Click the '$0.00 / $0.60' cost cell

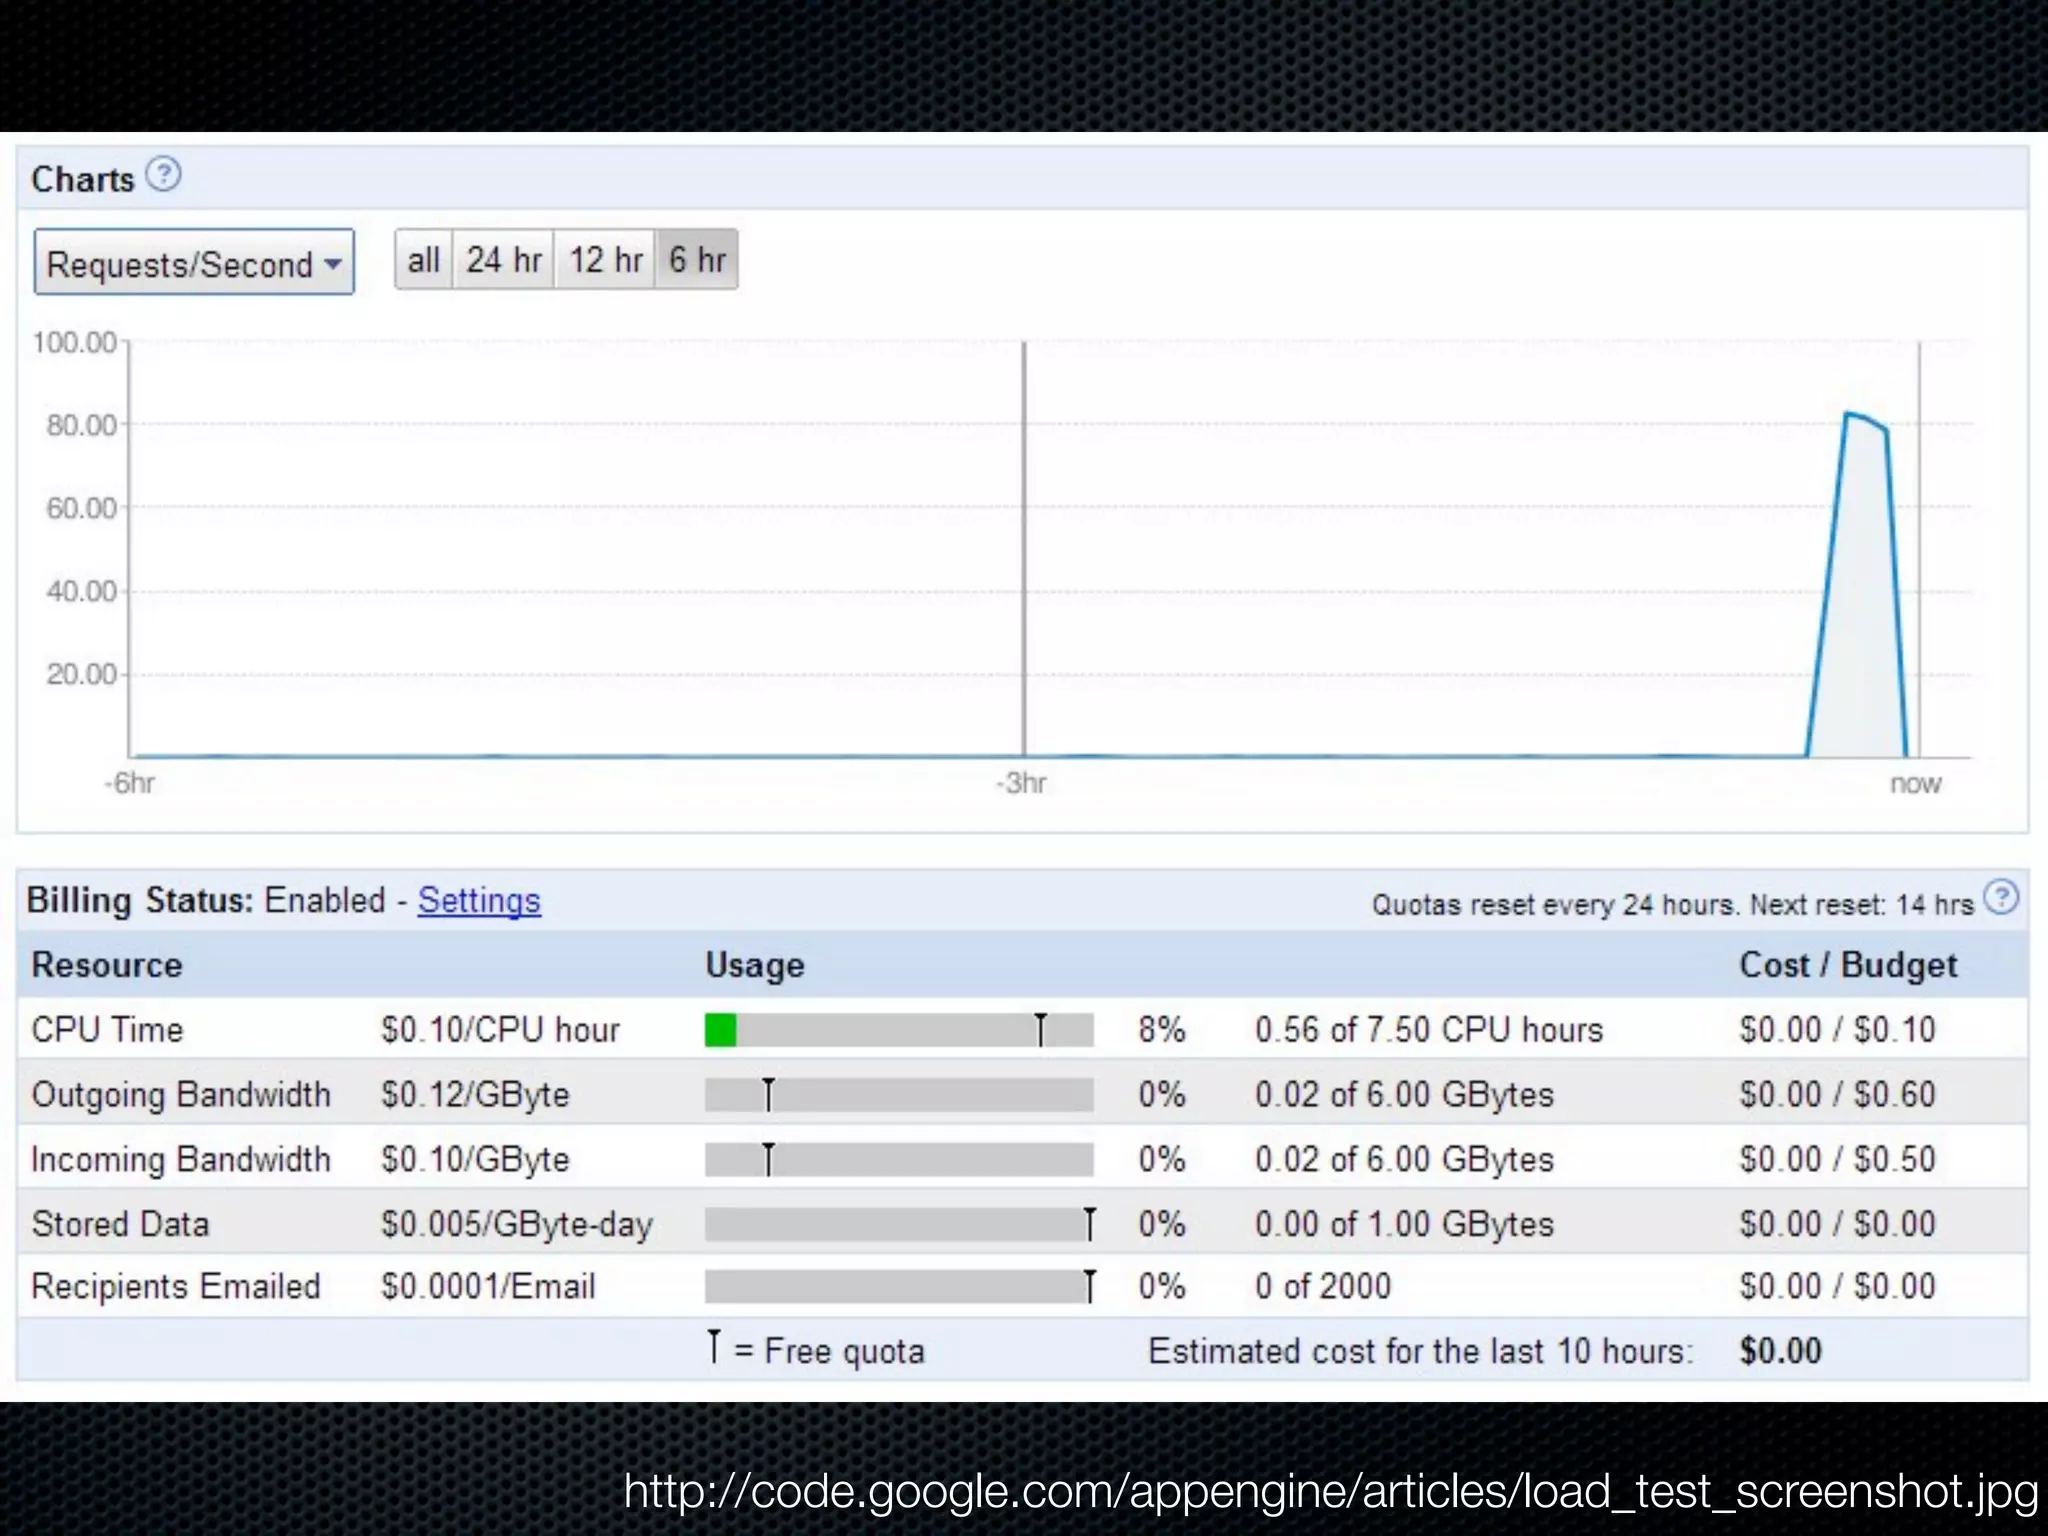[x=1838, y=1095]
